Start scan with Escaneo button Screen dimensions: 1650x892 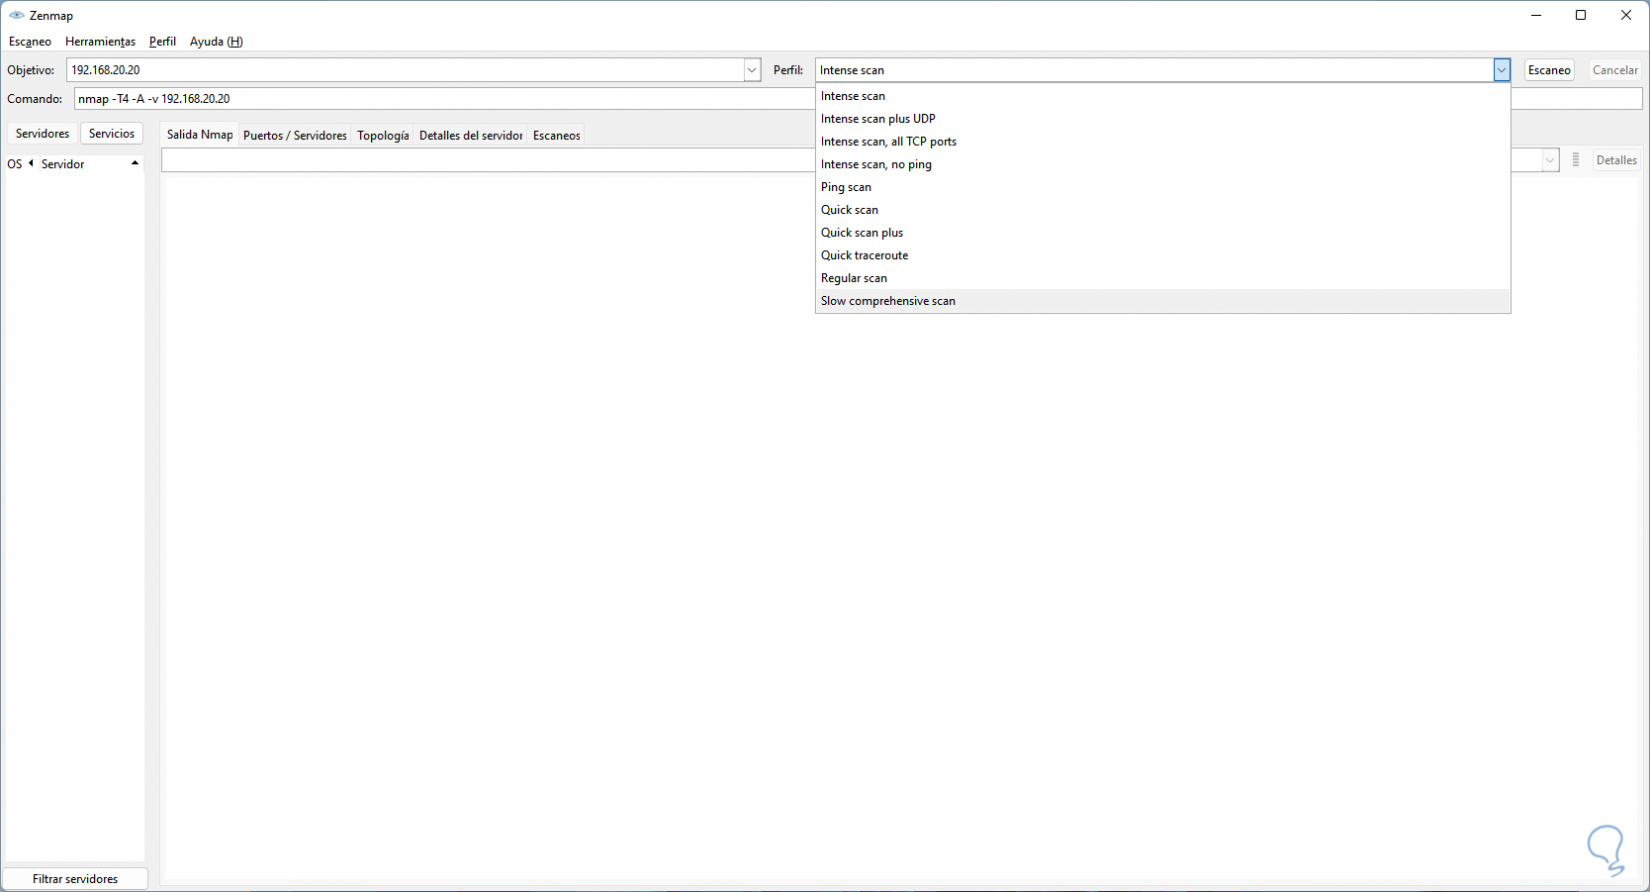1549,70
